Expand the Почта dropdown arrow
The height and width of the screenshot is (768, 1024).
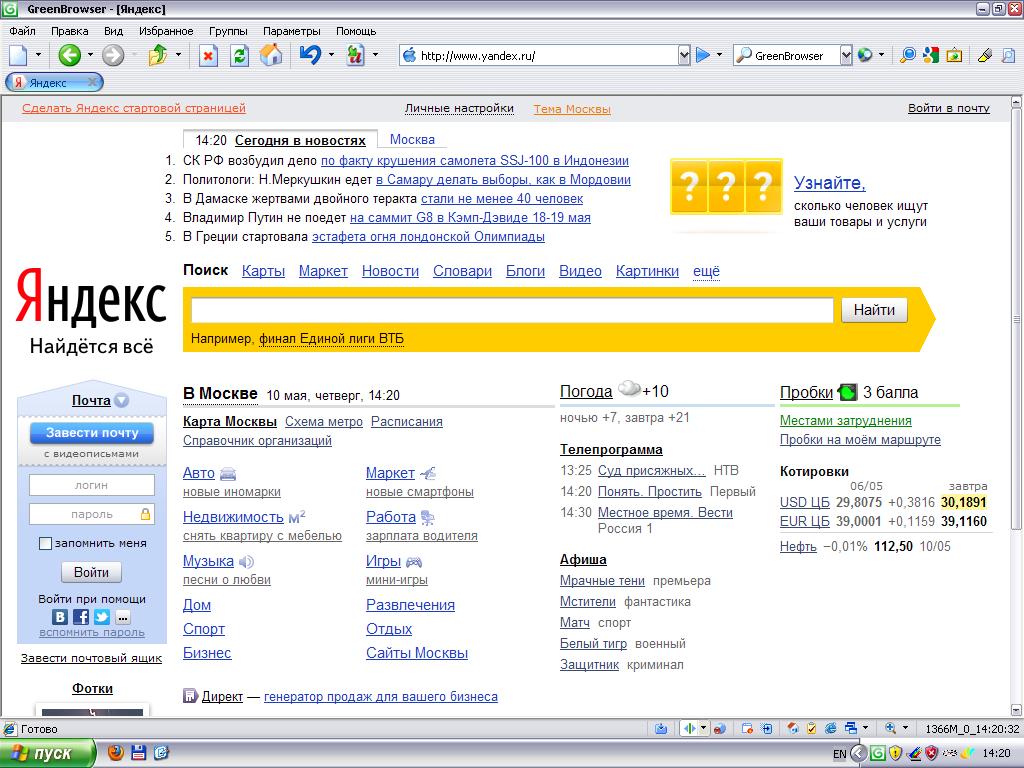[x=121, y=400]
